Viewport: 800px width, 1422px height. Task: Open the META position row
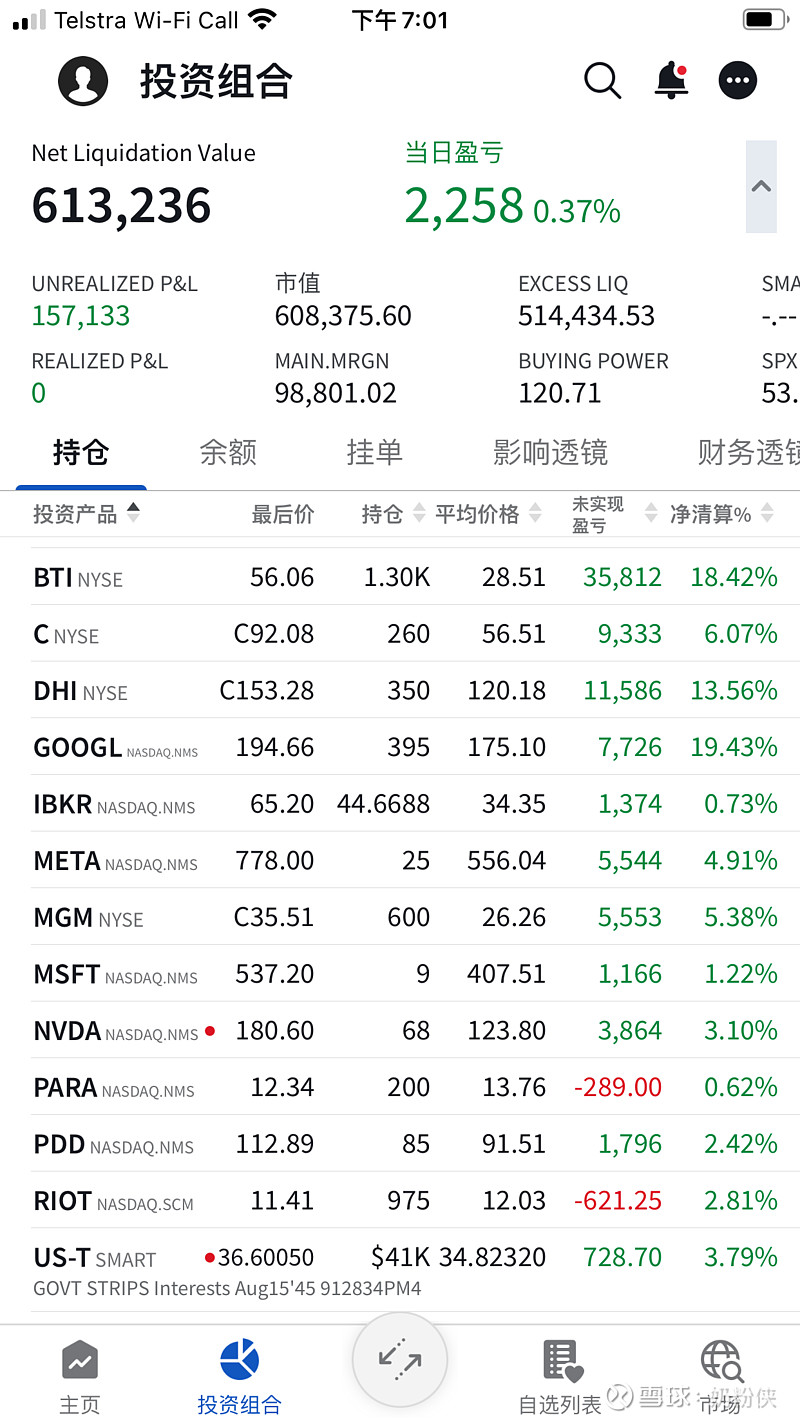pos(400,860)
